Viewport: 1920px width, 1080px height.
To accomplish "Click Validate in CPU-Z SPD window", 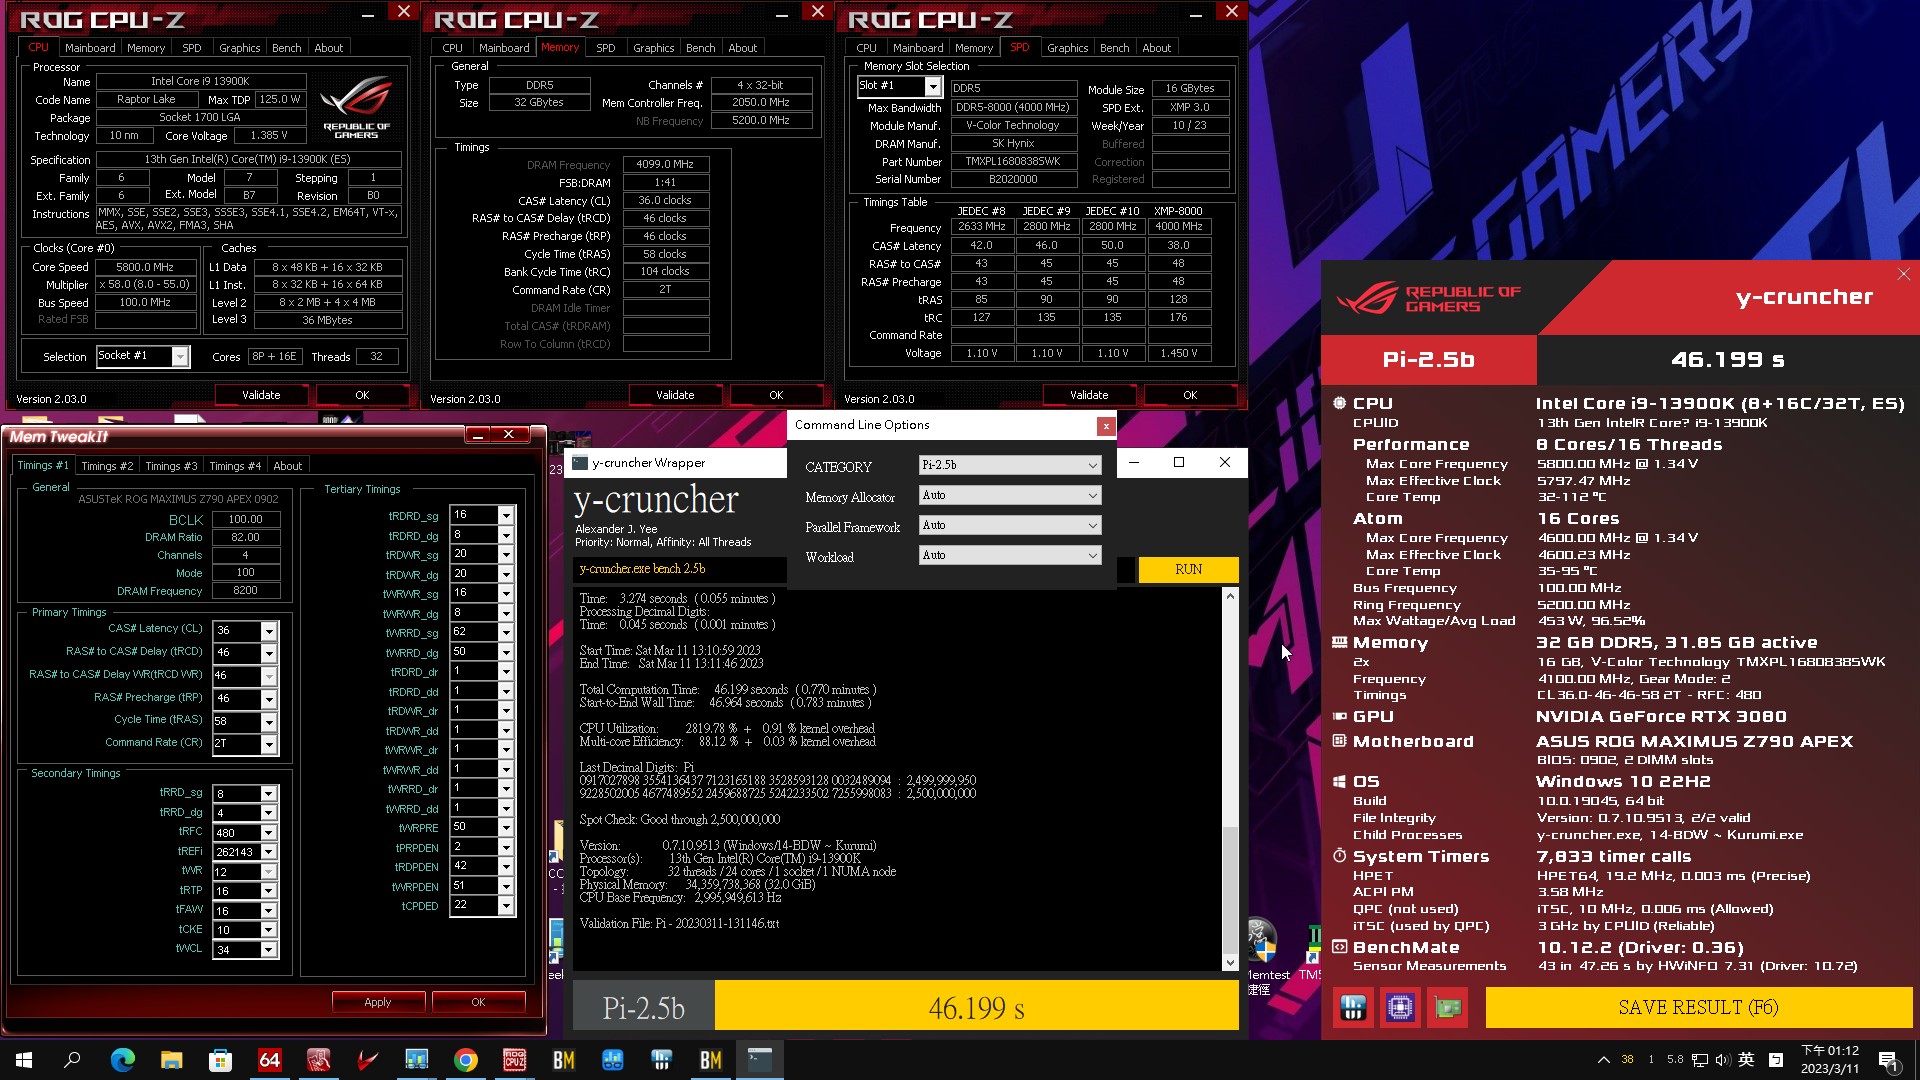I will coord(1089,395).
